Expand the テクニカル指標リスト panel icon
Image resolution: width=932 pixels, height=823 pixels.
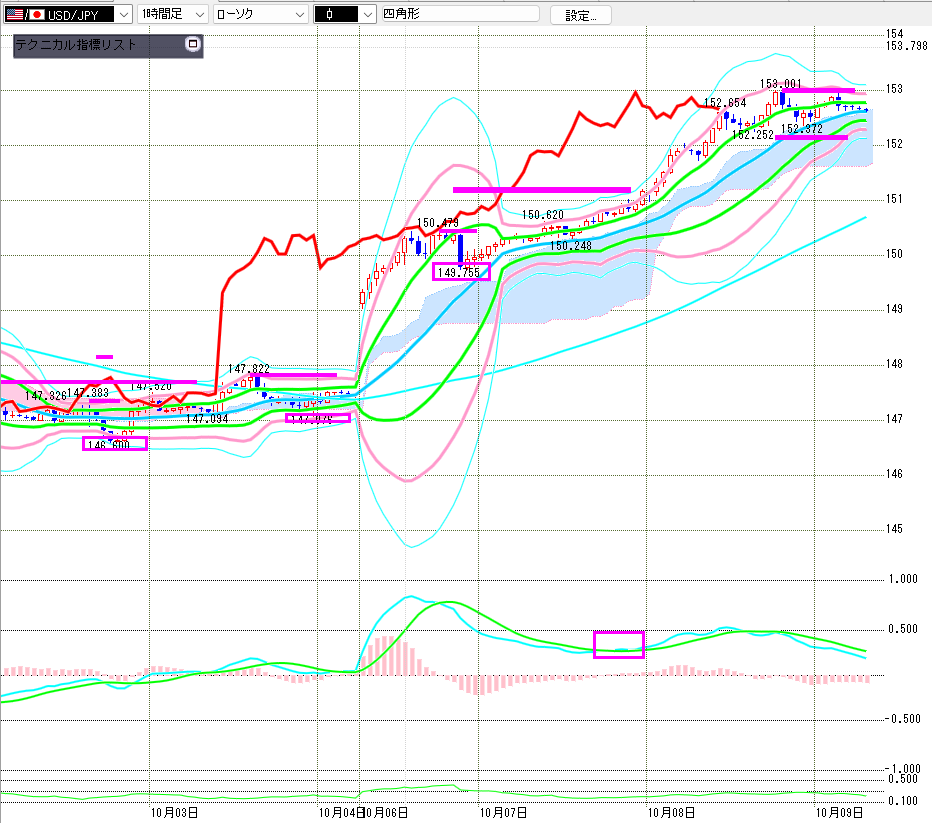193,44
